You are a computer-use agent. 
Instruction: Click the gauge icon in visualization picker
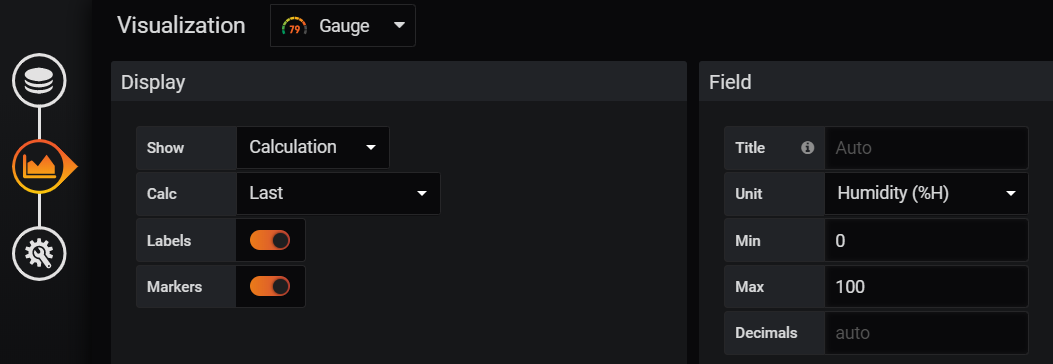(294, 26)
